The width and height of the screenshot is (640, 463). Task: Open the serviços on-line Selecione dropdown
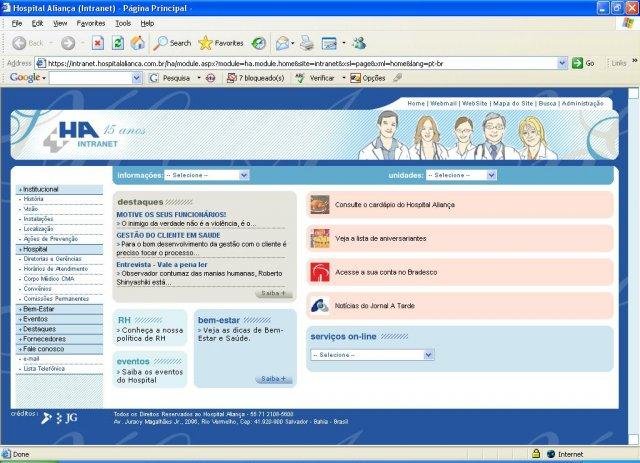pos(372,355)
